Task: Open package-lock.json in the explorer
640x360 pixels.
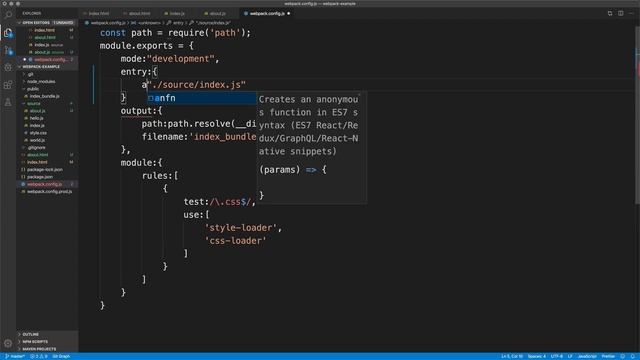Action: click(x=44, y=170)
